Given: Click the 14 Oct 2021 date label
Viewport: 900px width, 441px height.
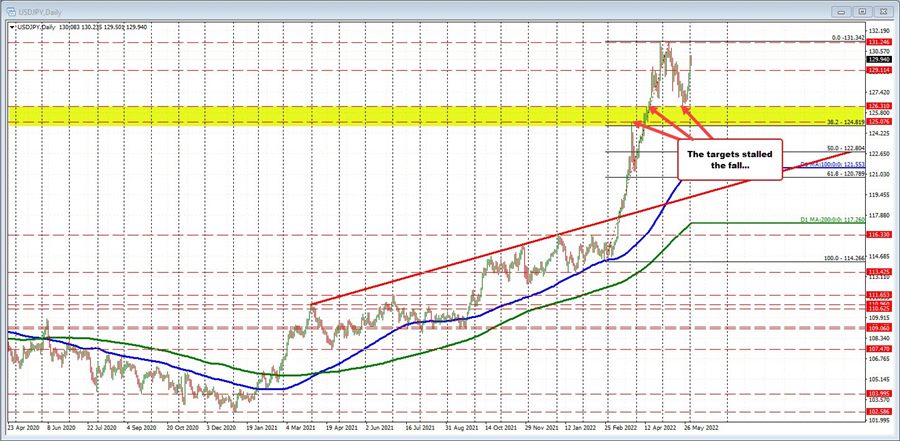Looking at the screenshot, I should [499, 428].
